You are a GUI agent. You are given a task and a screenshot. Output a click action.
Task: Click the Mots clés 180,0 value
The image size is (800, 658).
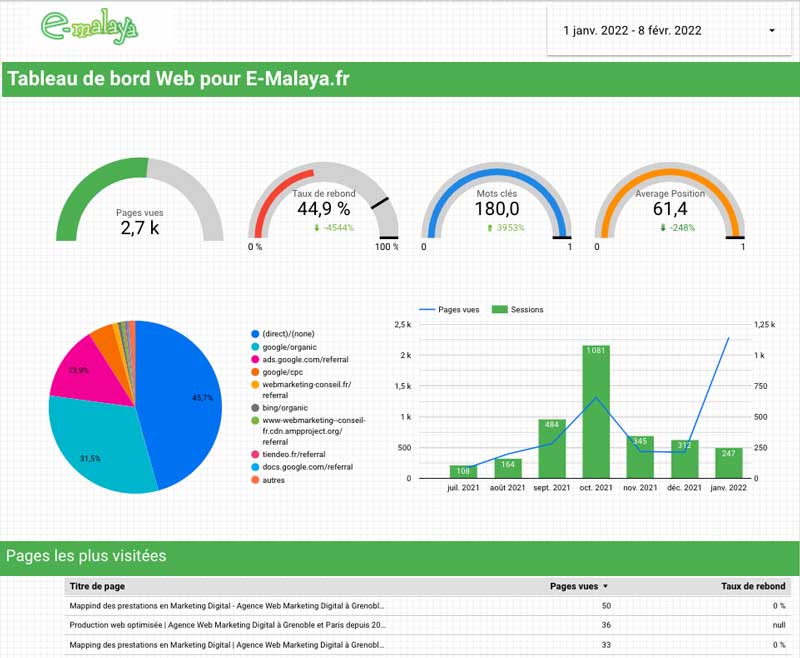tap(497, 209)
